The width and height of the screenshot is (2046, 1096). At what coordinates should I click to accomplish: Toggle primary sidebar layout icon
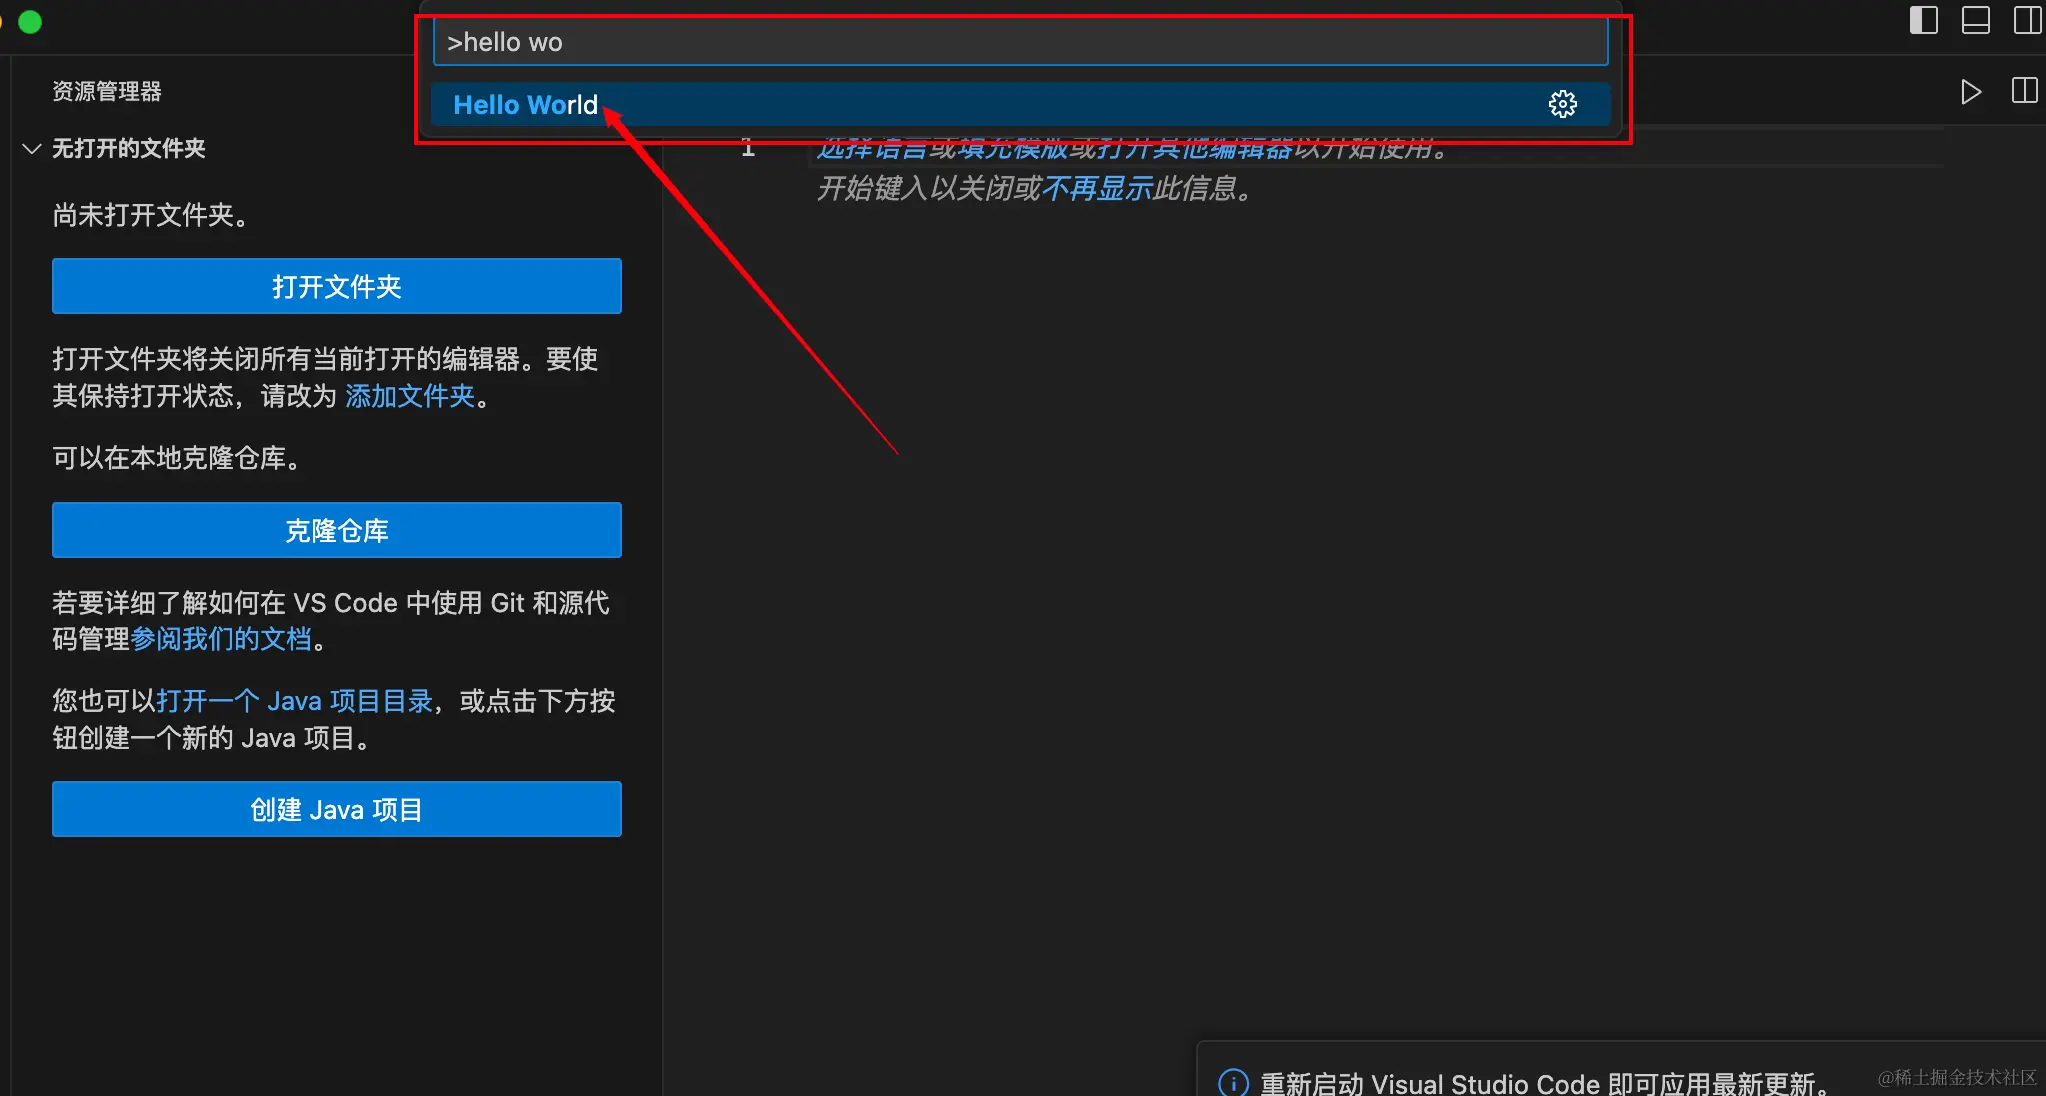tap(1923, 20)
